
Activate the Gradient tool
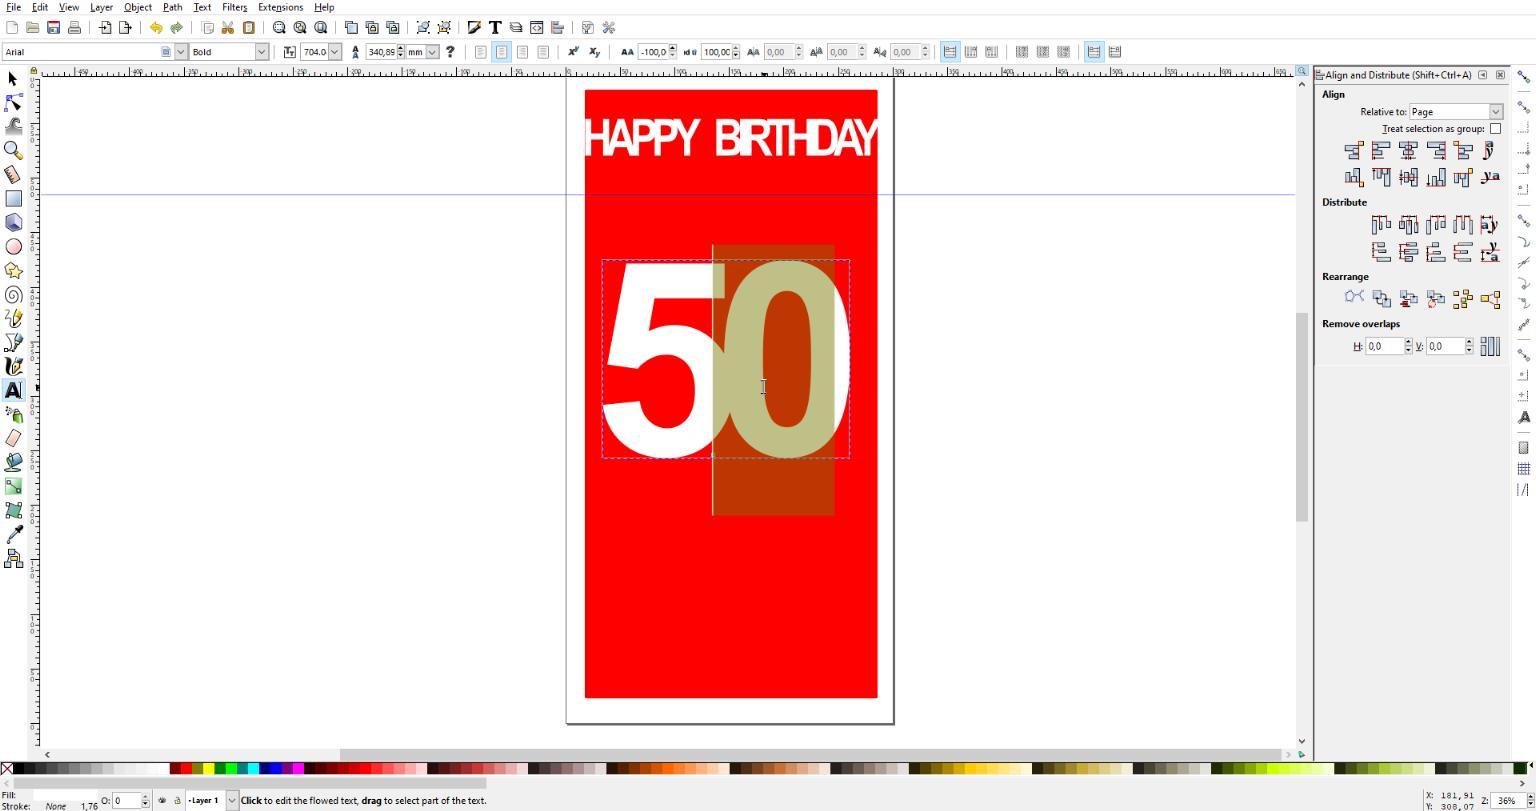tap(13, 487)
